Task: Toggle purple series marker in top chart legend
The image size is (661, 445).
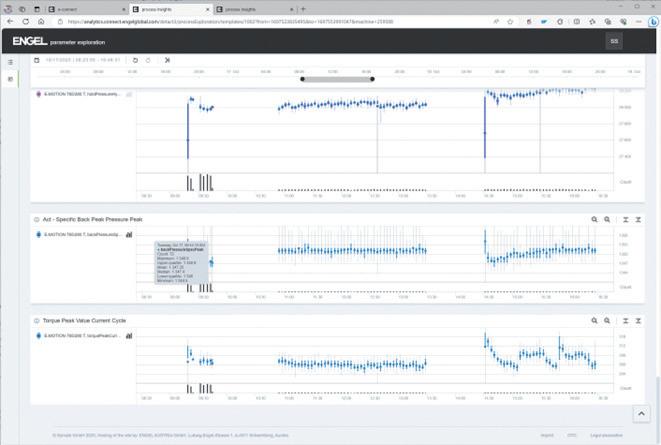Action: click(x=39, y=94)
